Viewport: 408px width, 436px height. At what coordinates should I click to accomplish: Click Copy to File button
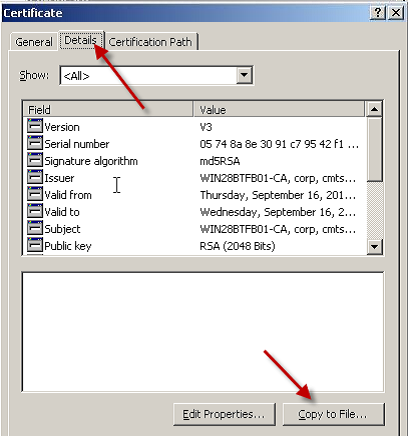pos(333,414)
